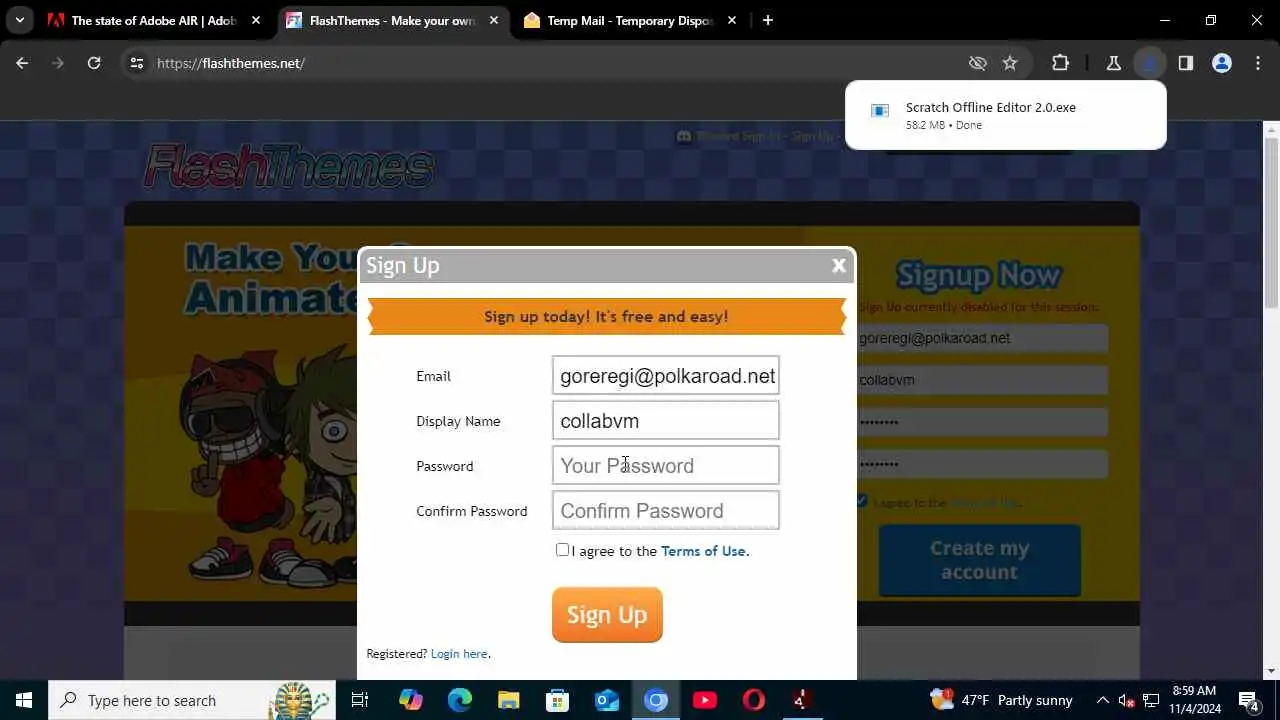Switch to The state of Adobe AIR tab
Image resolution: width=1280 pixels, height=720 pixels.
155,20
